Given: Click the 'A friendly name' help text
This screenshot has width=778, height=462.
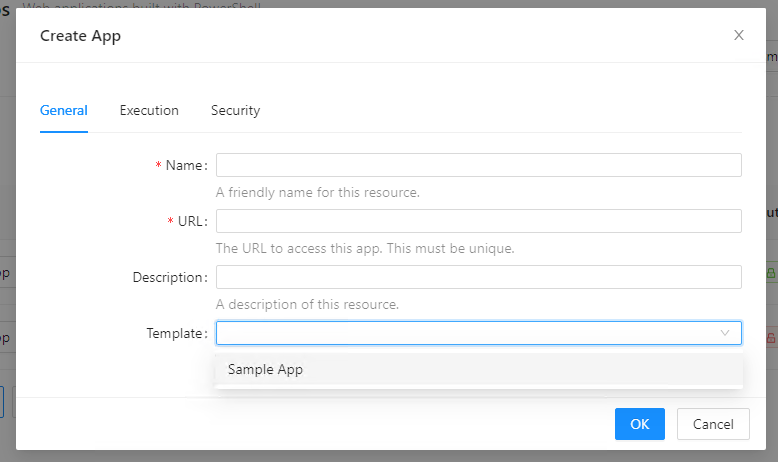Looking at the screenshot, I should [318, 192].
